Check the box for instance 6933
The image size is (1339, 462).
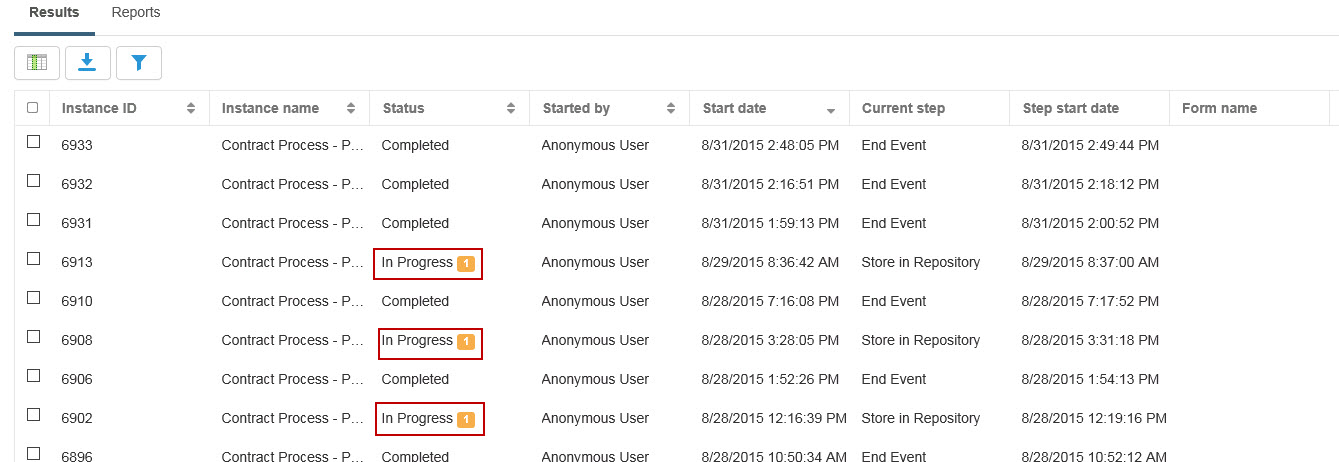tap(33, 142)
